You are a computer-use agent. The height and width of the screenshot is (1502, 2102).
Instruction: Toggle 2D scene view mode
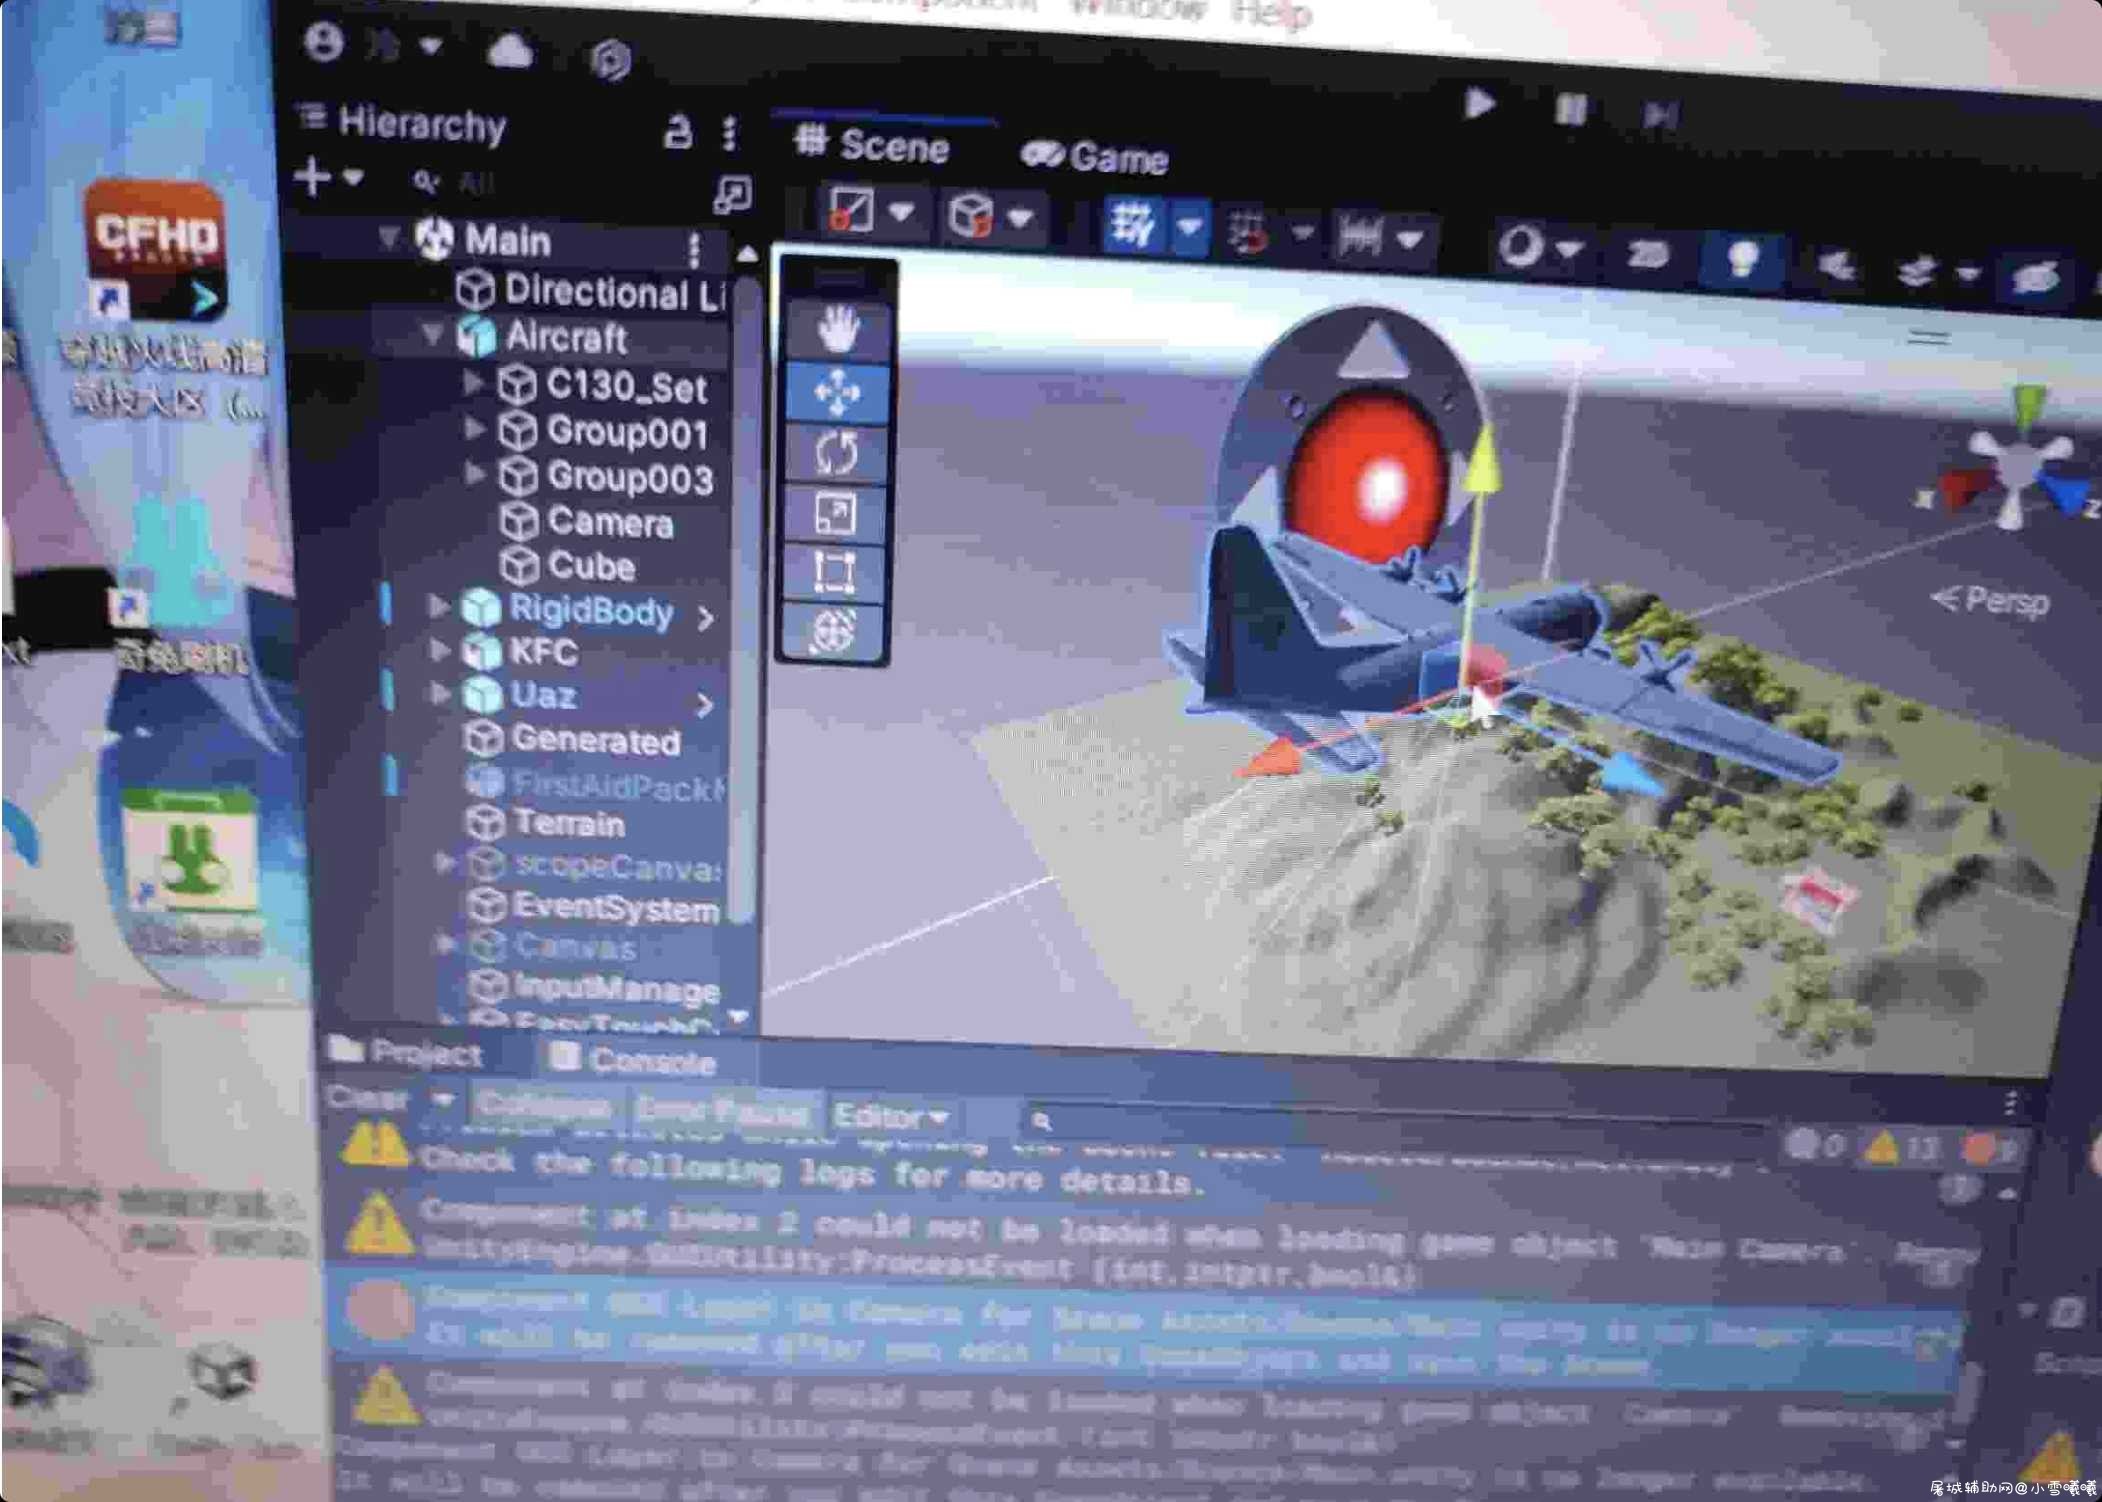pyautogui.click(x=1647, y=254)
